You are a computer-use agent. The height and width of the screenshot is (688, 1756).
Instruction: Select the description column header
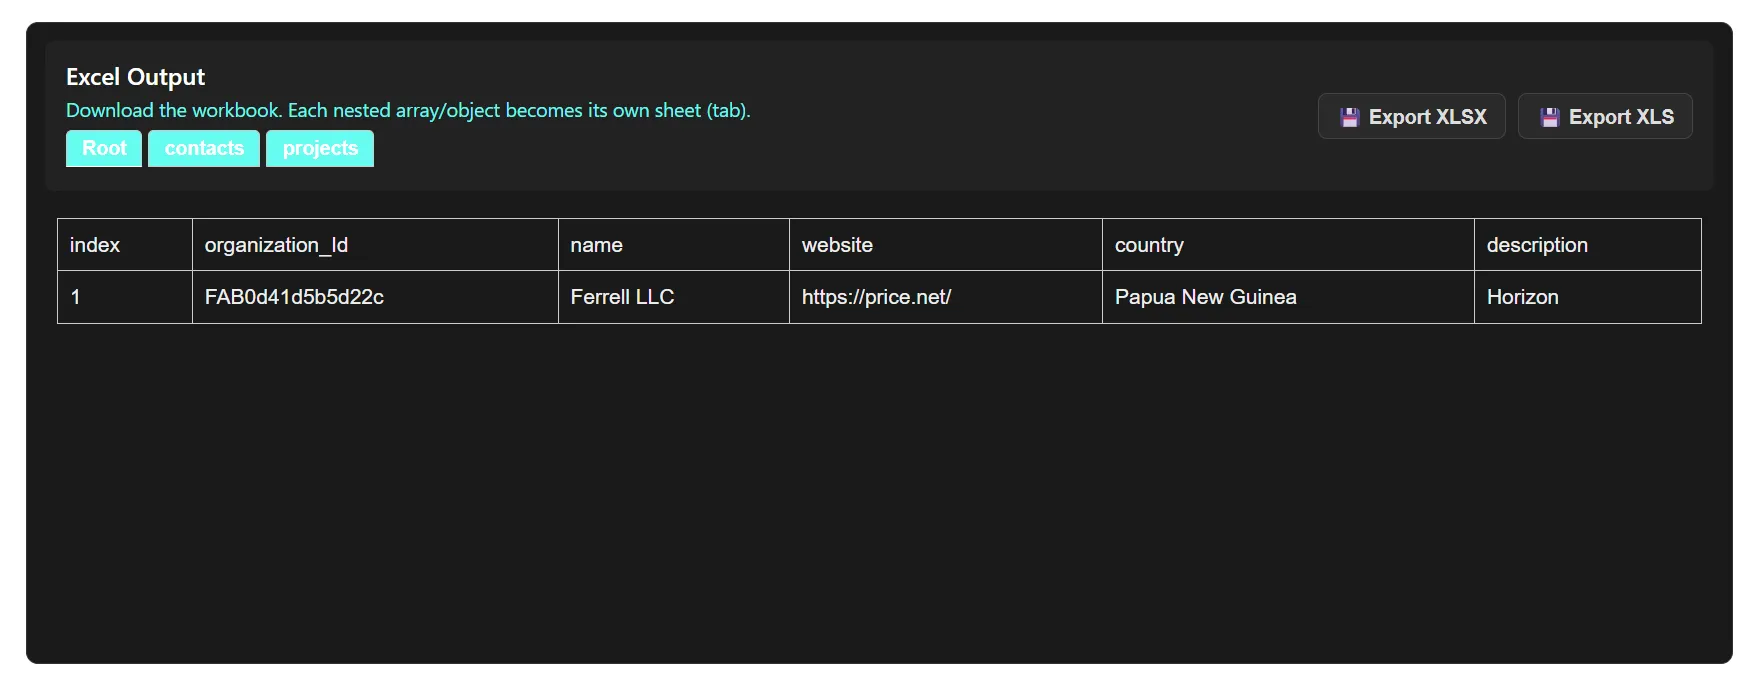1537,244
